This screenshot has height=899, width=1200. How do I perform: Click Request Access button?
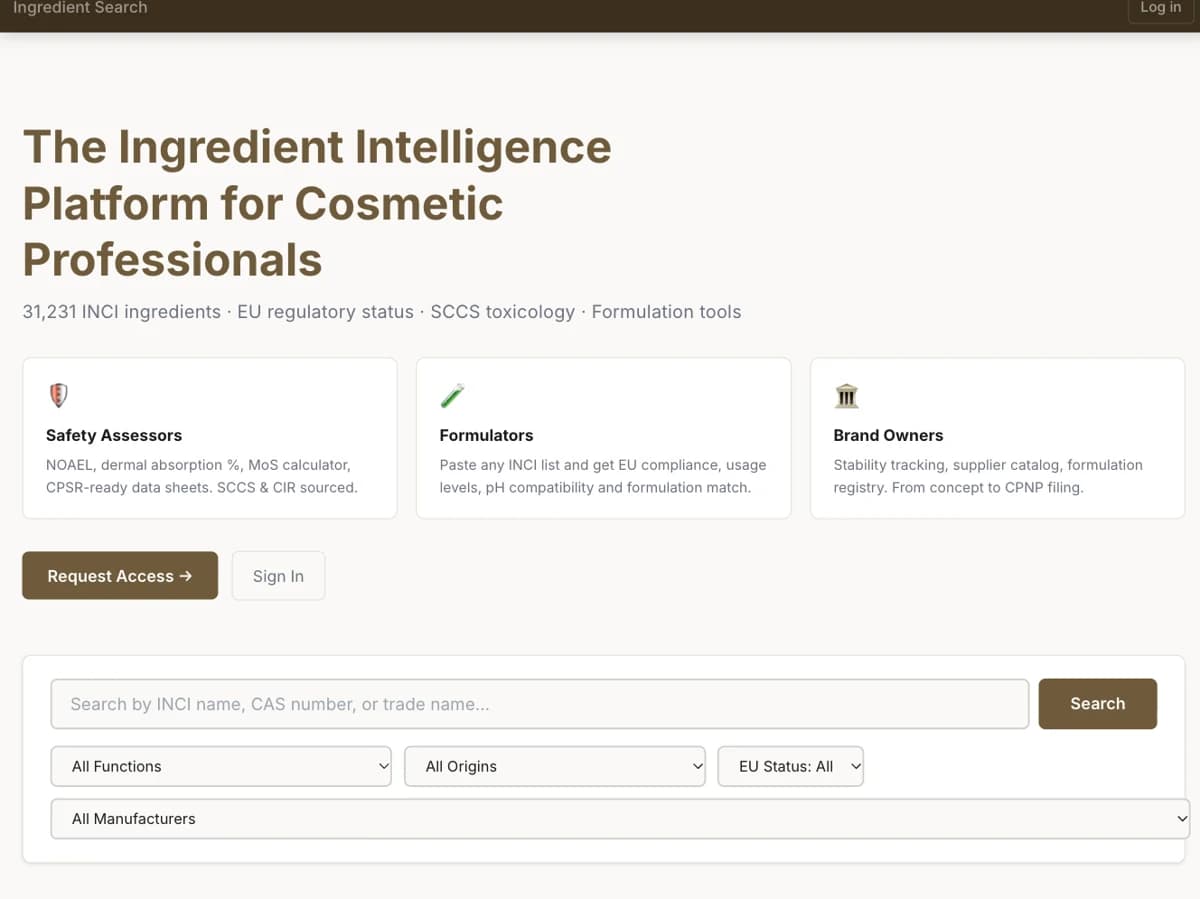tap(120, 576)
